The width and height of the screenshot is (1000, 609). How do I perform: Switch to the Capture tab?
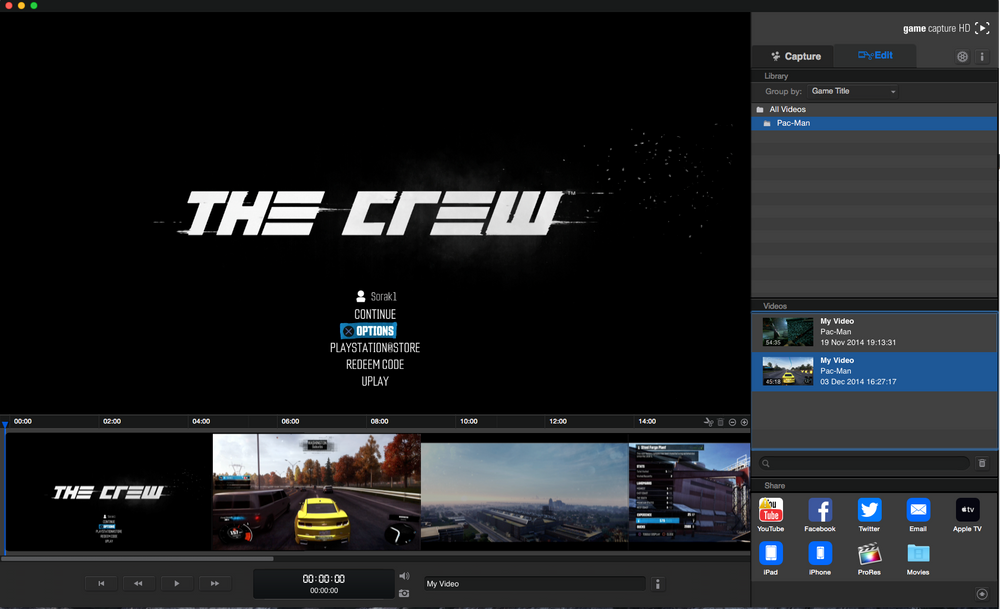794,56
